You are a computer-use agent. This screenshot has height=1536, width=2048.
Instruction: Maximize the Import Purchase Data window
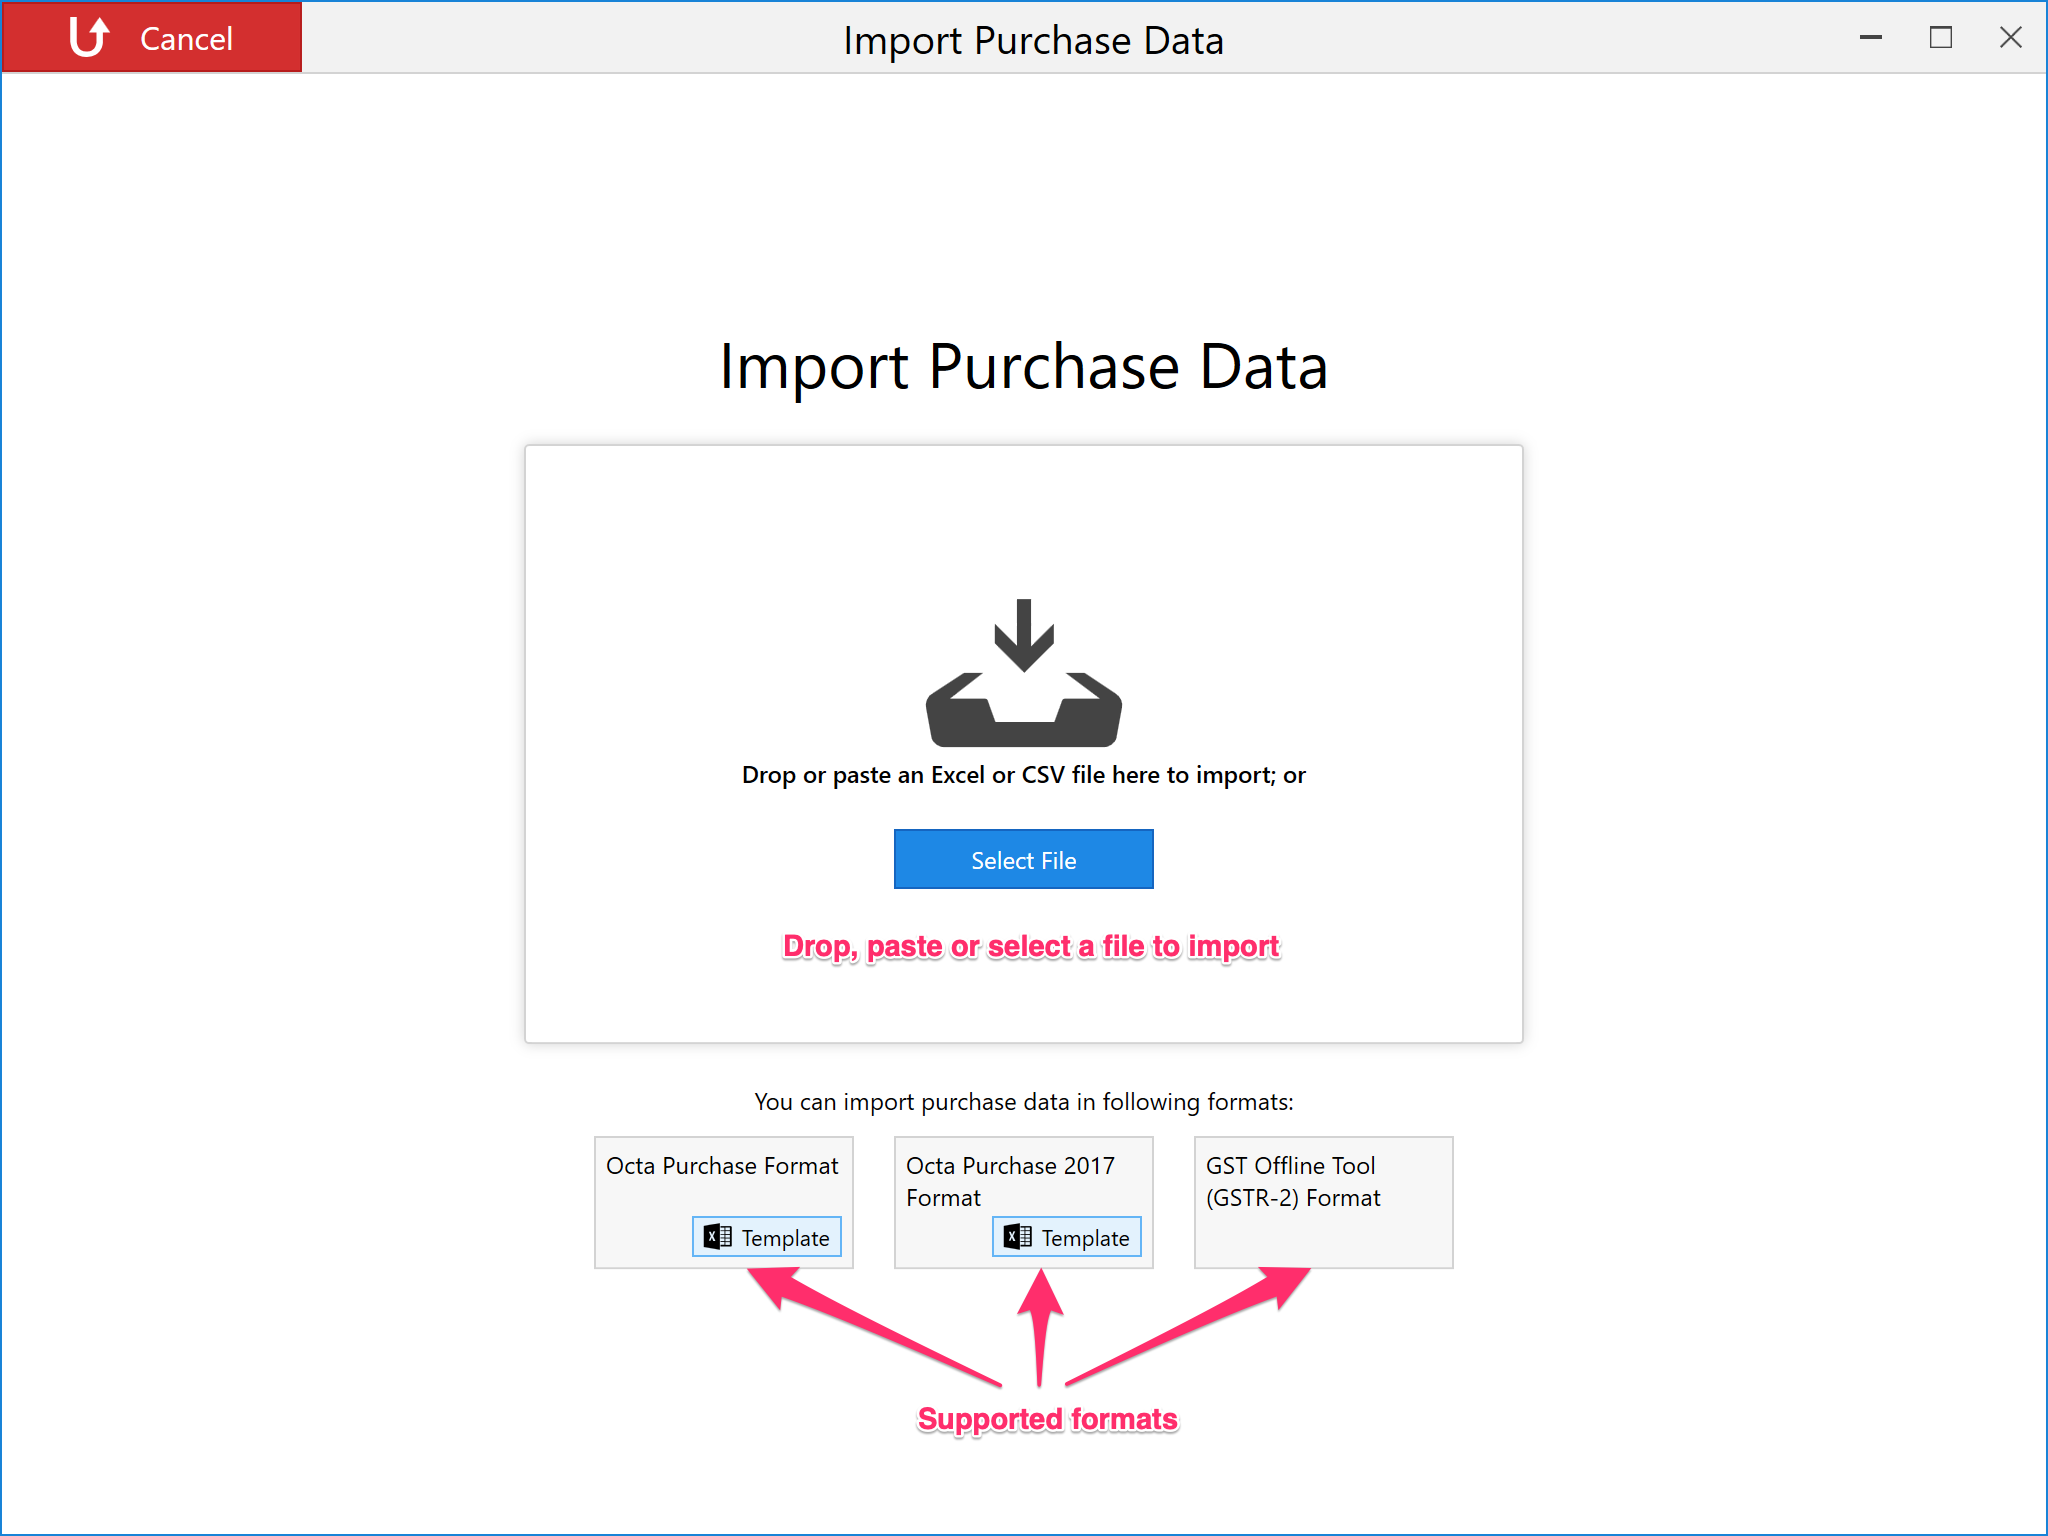(x=1940, y=38)
